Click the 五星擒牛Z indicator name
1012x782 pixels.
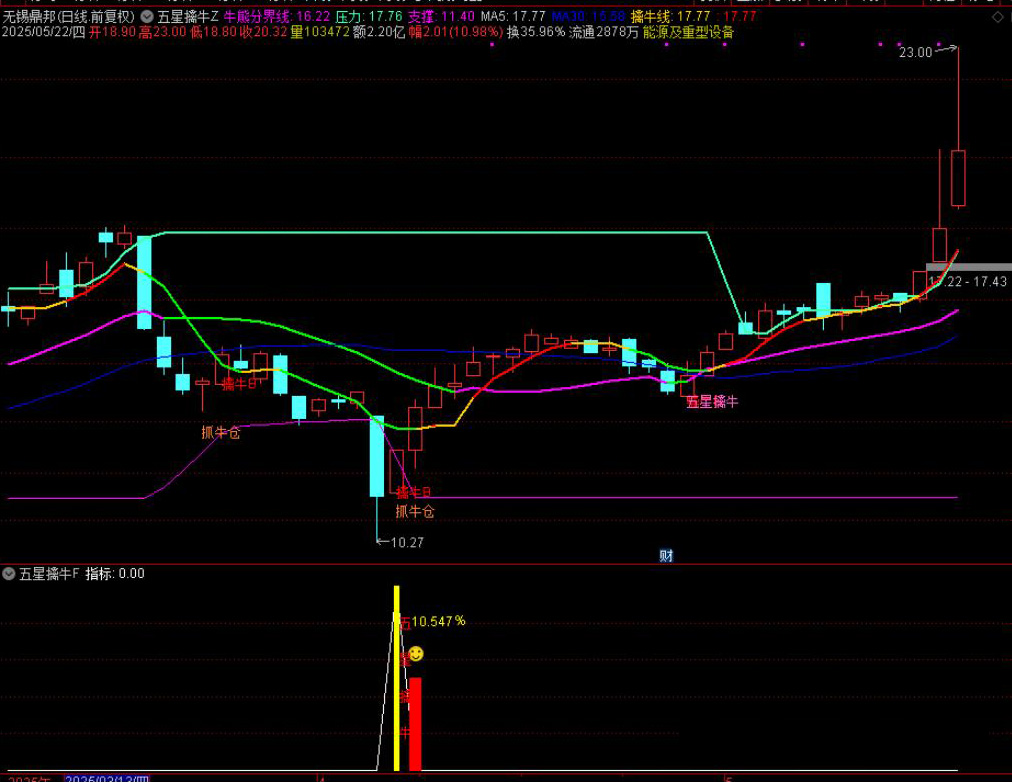188,17
